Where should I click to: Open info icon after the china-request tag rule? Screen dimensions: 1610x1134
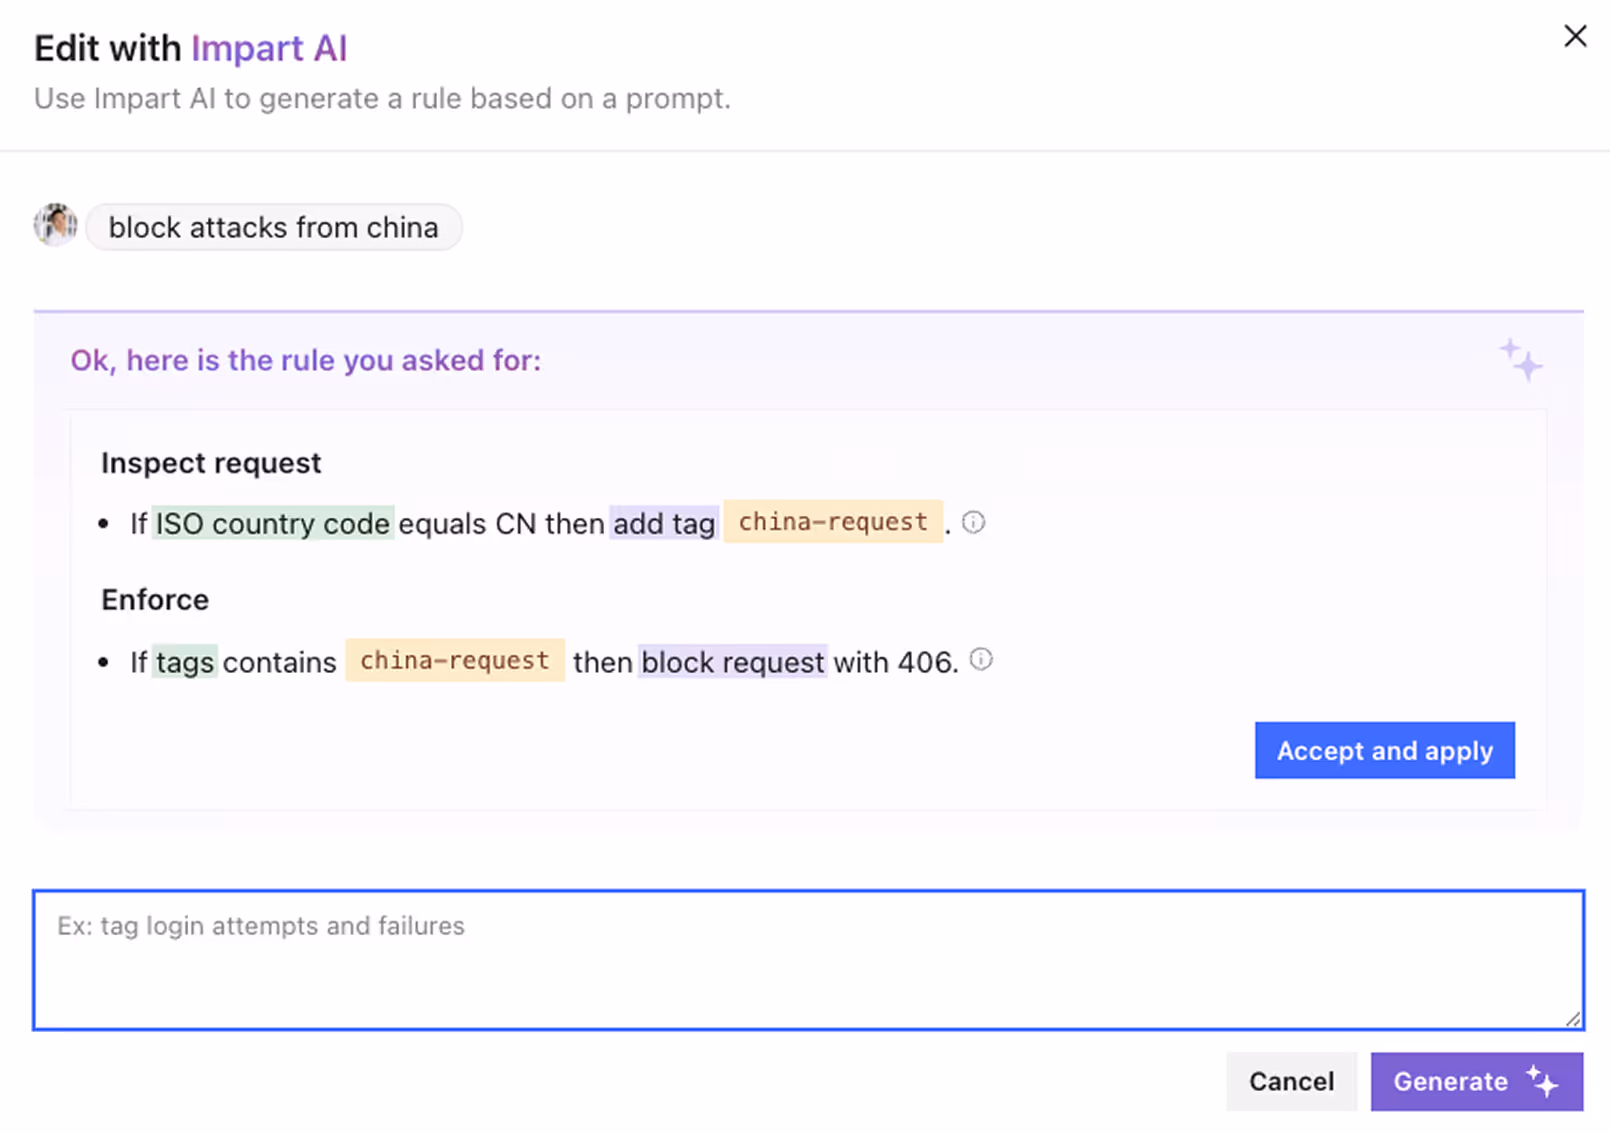coord(973,522)
